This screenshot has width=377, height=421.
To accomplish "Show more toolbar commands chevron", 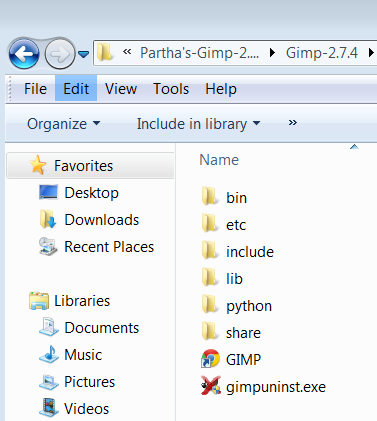I will (292, 123).
